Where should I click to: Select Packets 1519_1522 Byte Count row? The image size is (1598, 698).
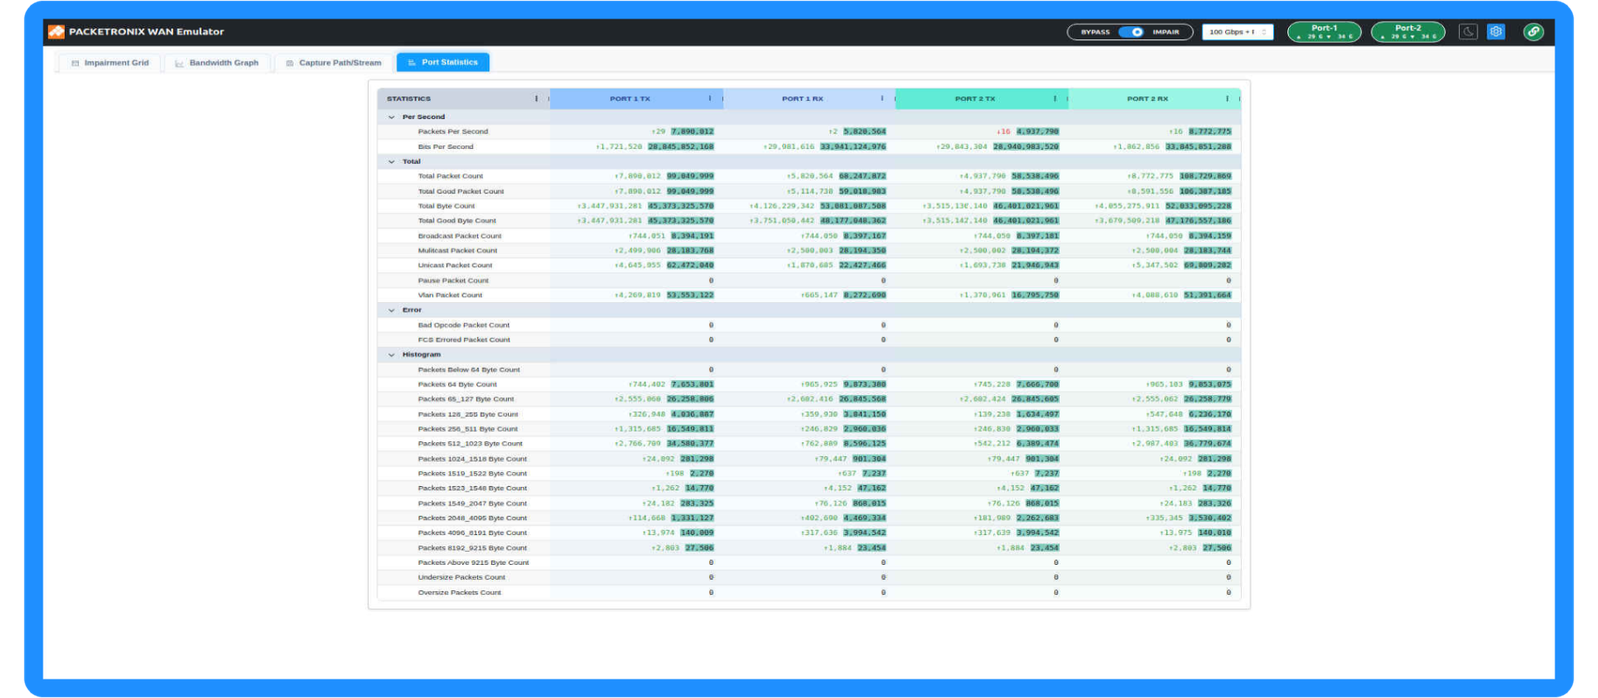(472, 473)
